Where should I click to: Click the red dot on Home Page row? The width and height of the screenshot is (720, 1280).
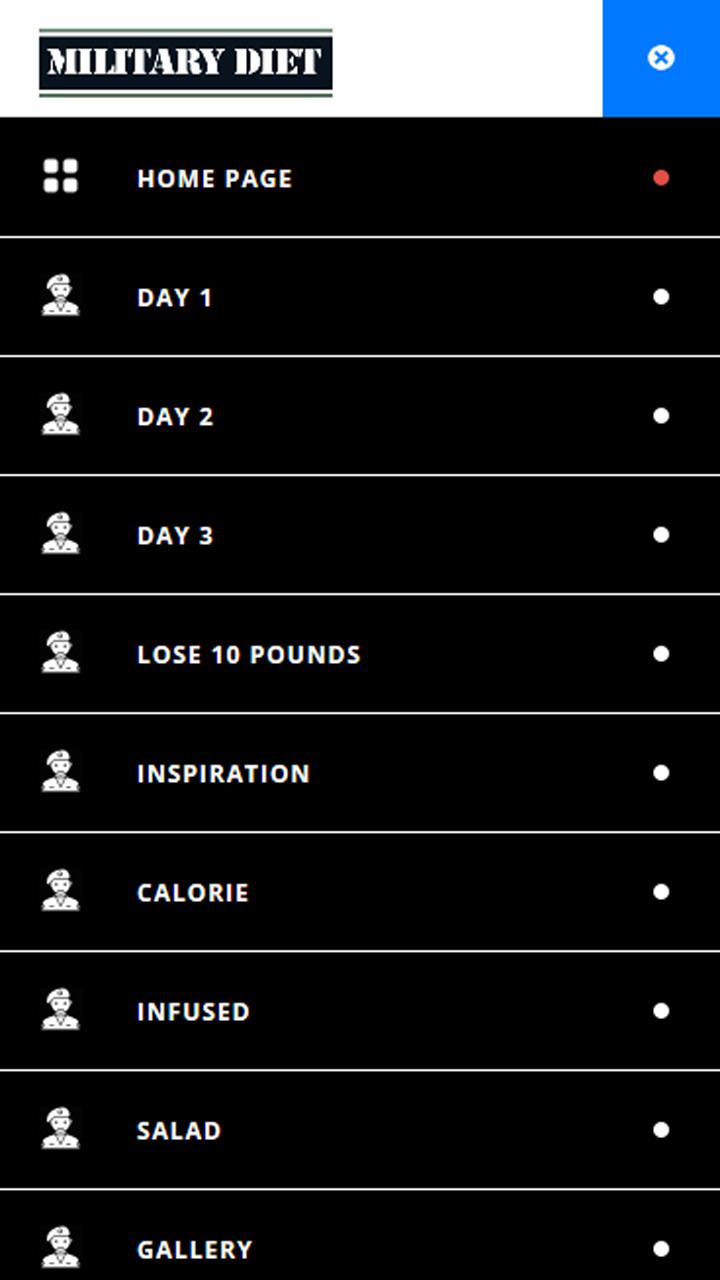[660, 178]
